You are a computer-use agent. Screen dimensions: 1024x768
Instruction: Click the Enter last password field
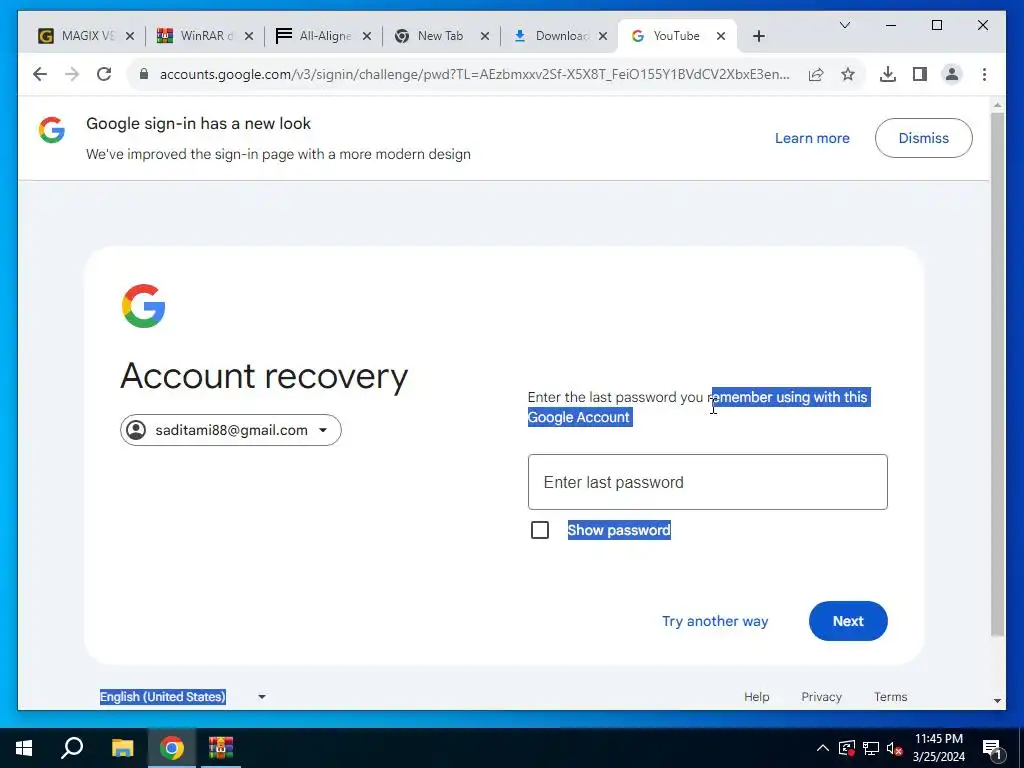coord(707,482)
